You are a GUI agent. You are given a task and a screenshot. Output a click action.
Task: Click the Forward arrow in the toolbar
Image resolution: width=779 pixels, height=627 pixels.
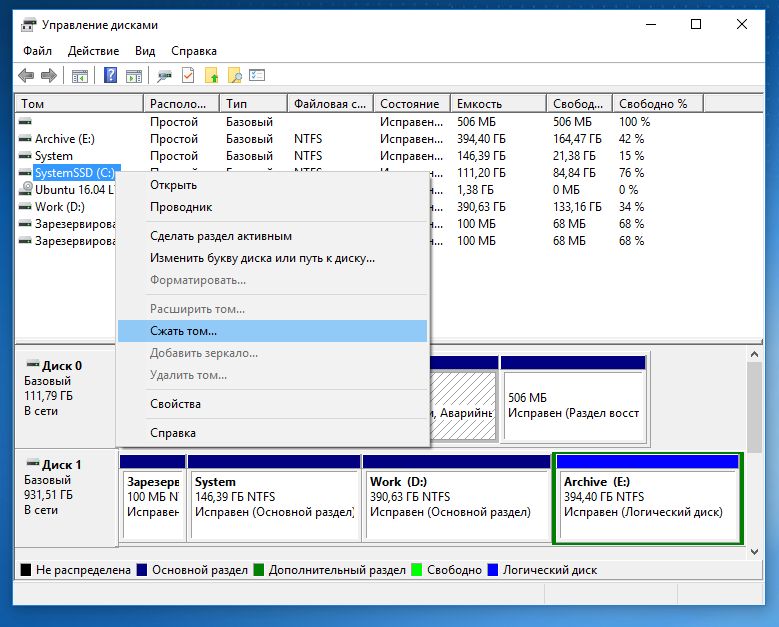pyautogui.click(x=48, y=75)
